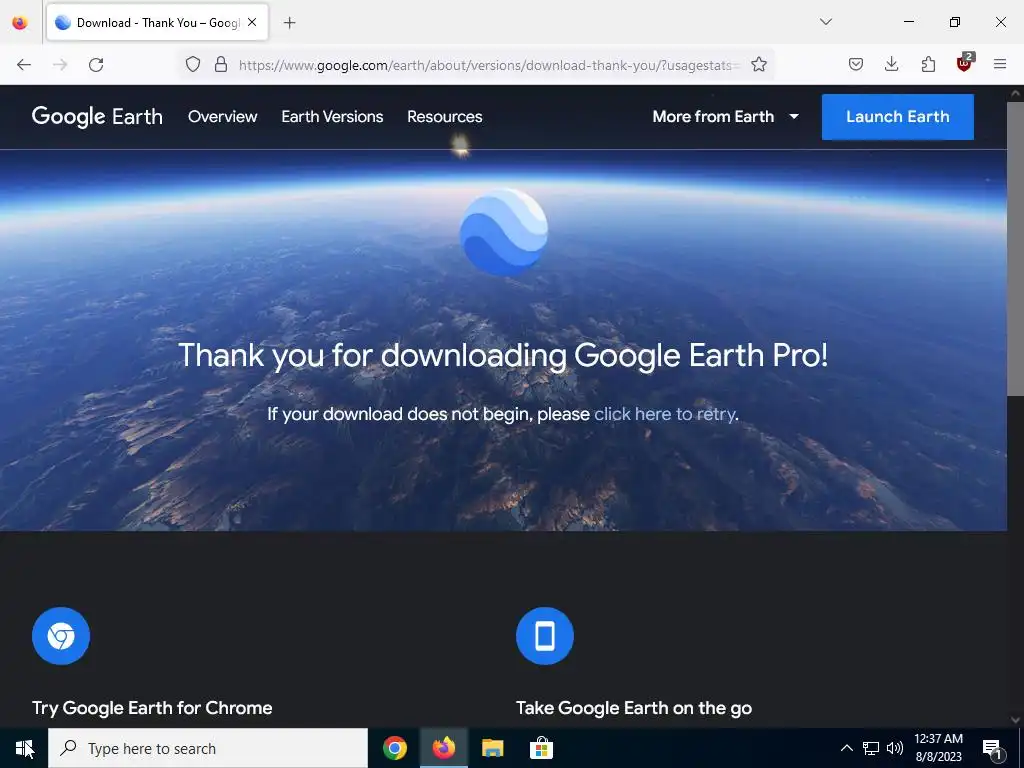This screenshot has width=1024, height=768.
Task: Go to Google Earth home logo
Action: pyautogui.click(x=97, y=117)
